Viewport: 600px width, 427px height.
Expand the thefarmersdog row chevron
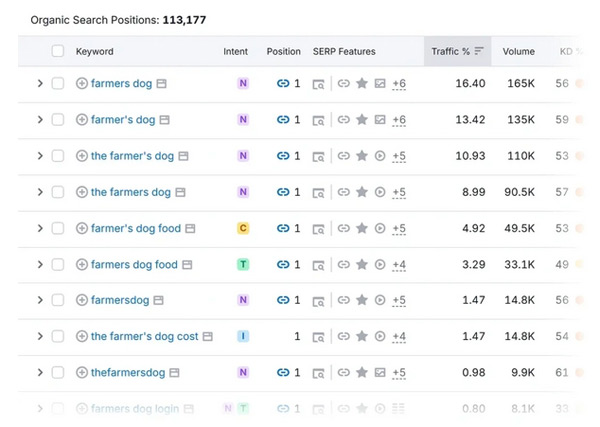pyautogui.click(x=40, y=373)
